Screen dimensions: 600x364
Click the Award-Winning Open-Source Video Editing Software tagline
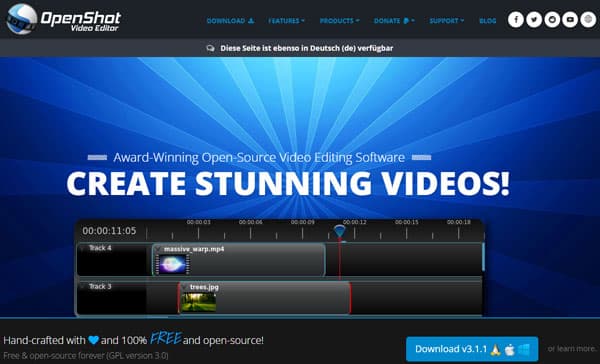pyautogui.click(x=259, y=157)
